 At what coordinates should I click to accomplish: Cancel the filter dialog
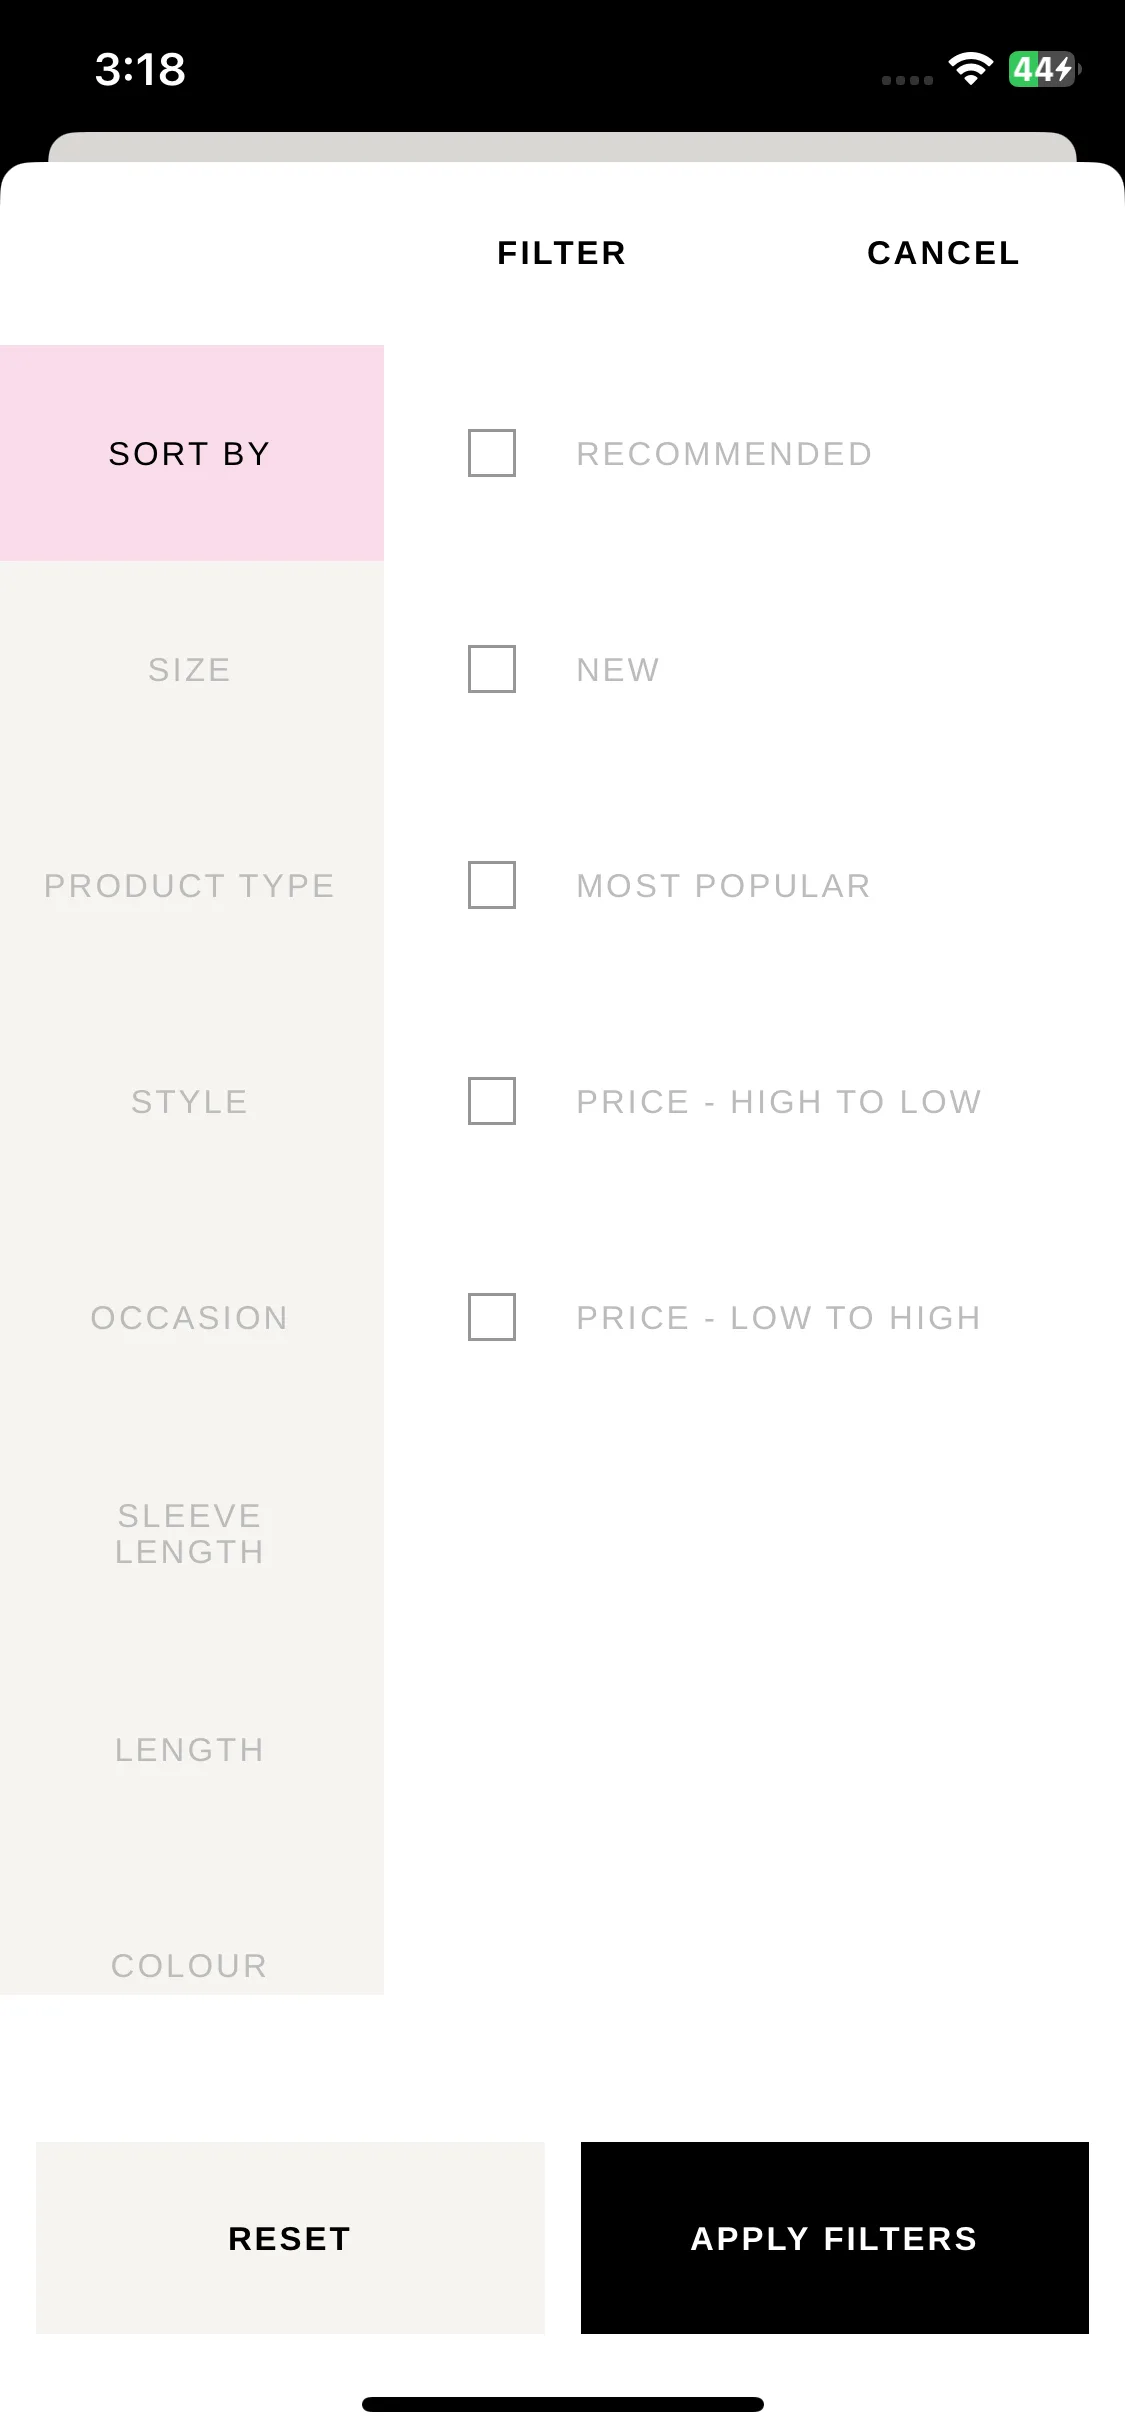click(x=943, y=253)
